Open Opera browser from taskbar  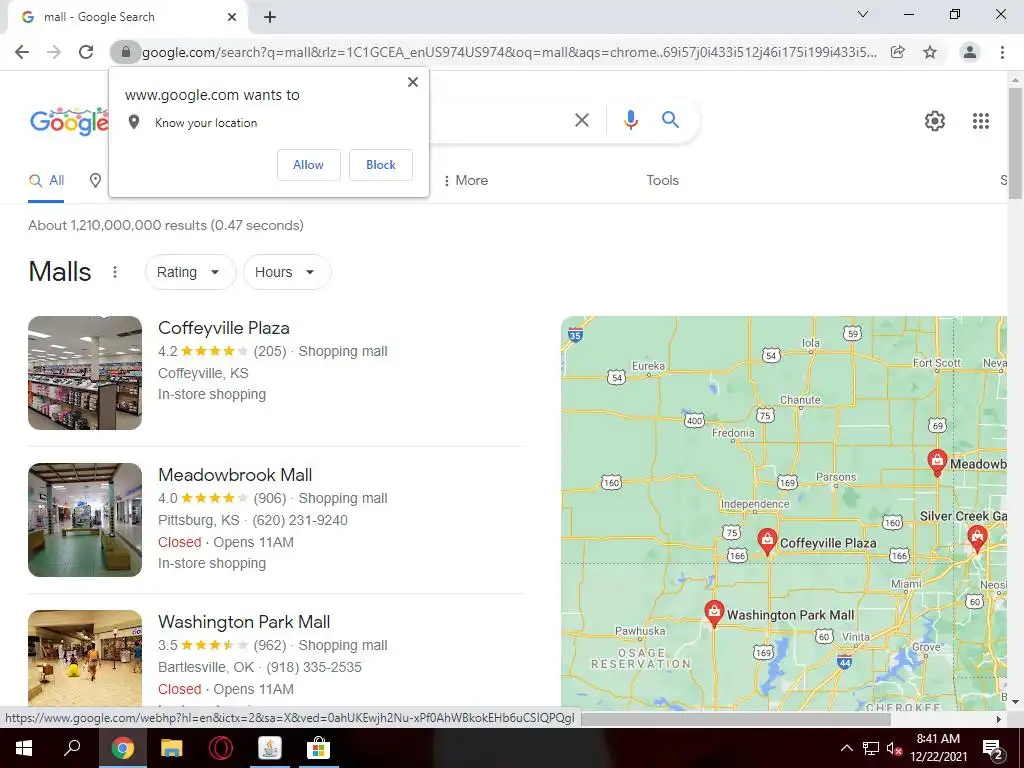(221, 748)
